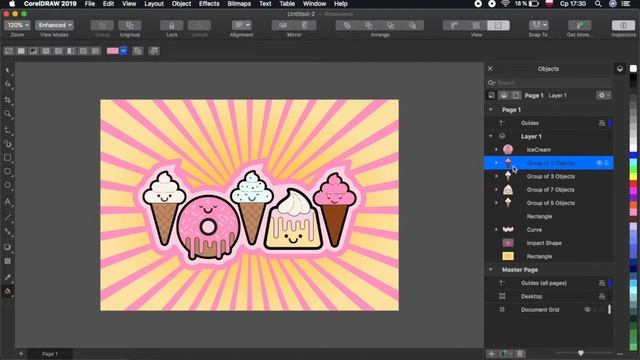Select the Rectangle tool
The image size is (640, 360).
[7, 158]
